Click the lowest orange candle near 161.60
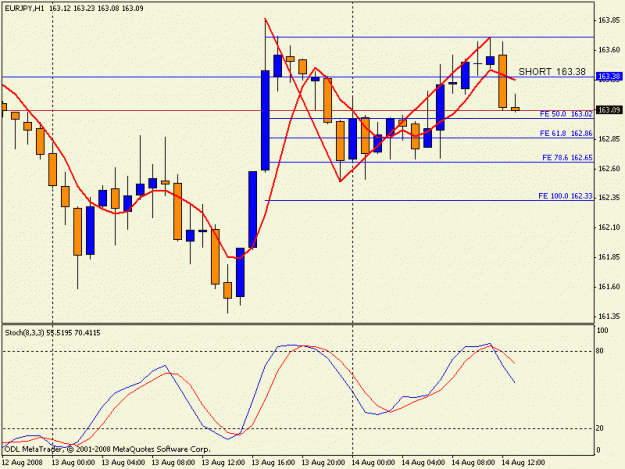The image size is (625, 469). (x=227, y=290)
